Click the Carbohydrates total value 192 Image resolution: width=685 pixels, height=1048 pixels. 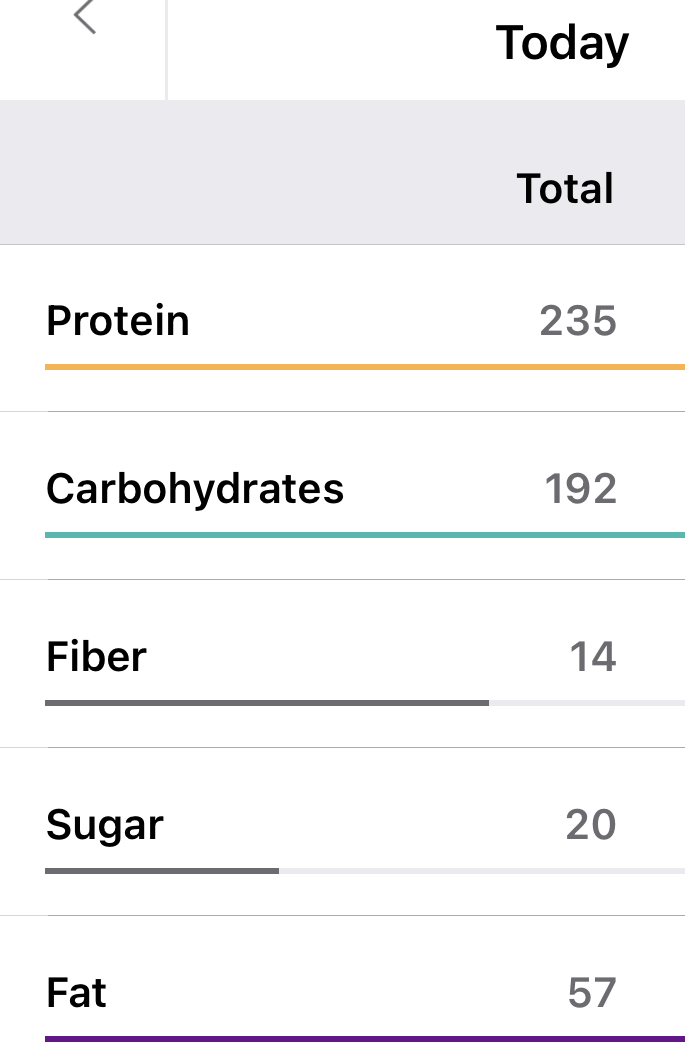(x=580, y=489)
